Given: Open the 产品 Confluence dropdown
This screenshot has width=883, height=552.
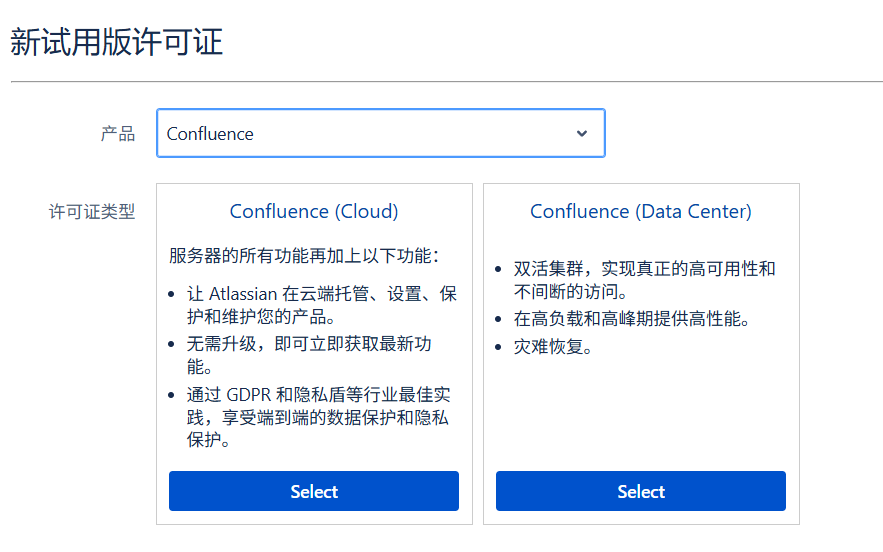Looking at the screenshot, I should point(381,133).
